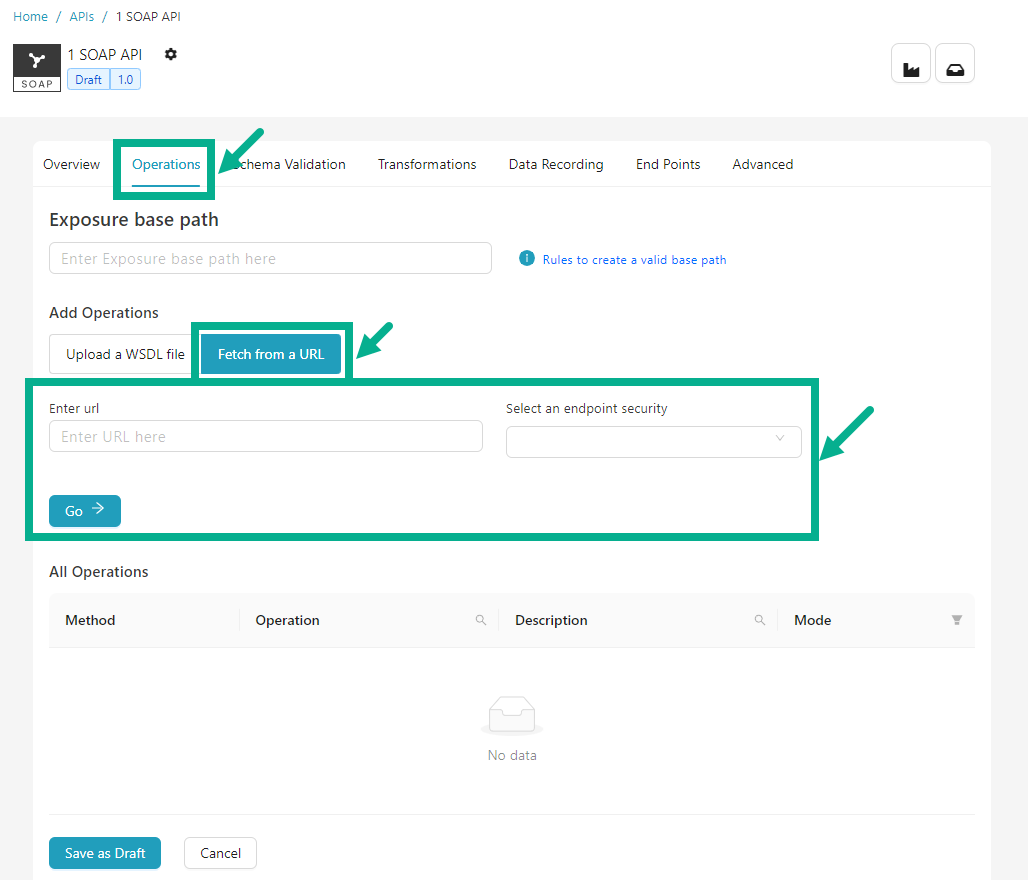Expand the endpoint security dropdown
Image resolution: width=1028 pixels, height=881 pixels.
(x=653, y=442)
